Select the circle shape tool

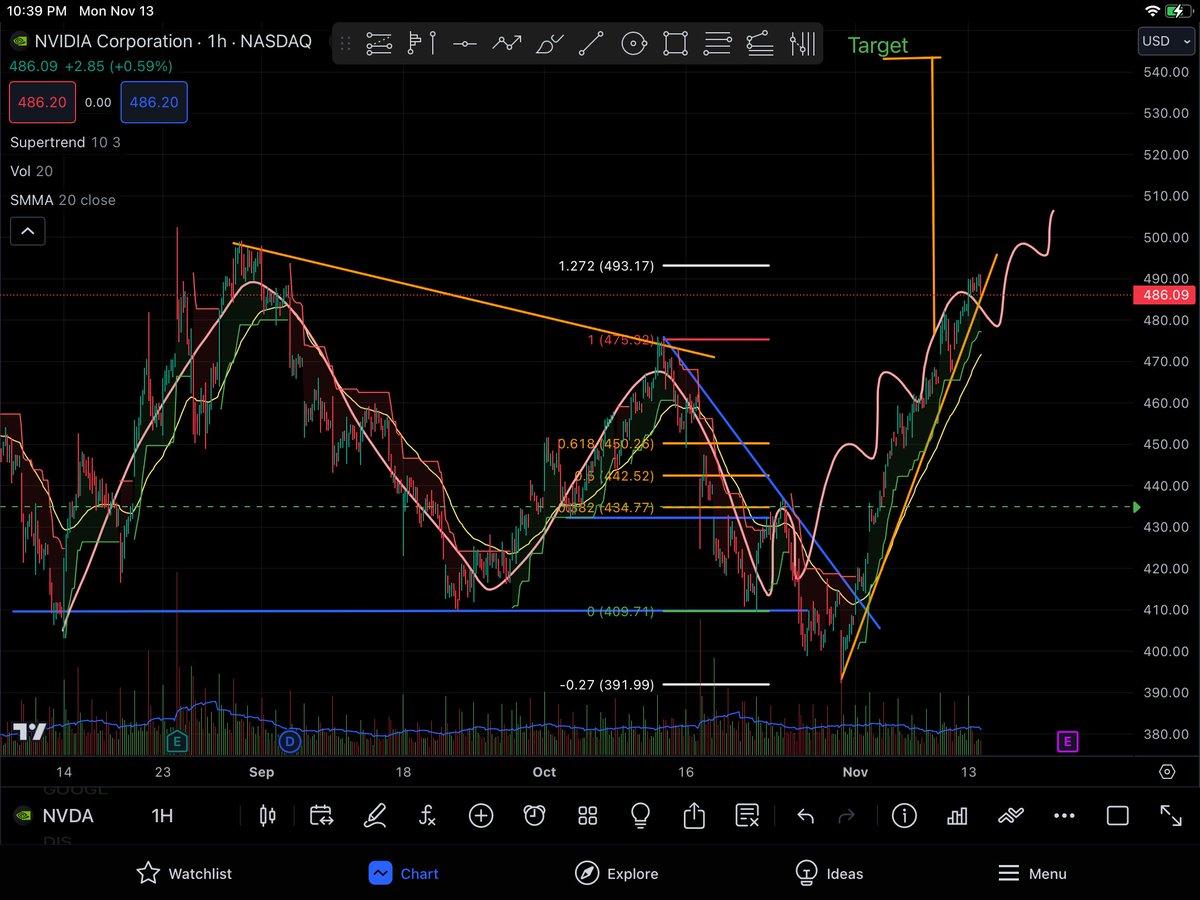click(633, 43)
